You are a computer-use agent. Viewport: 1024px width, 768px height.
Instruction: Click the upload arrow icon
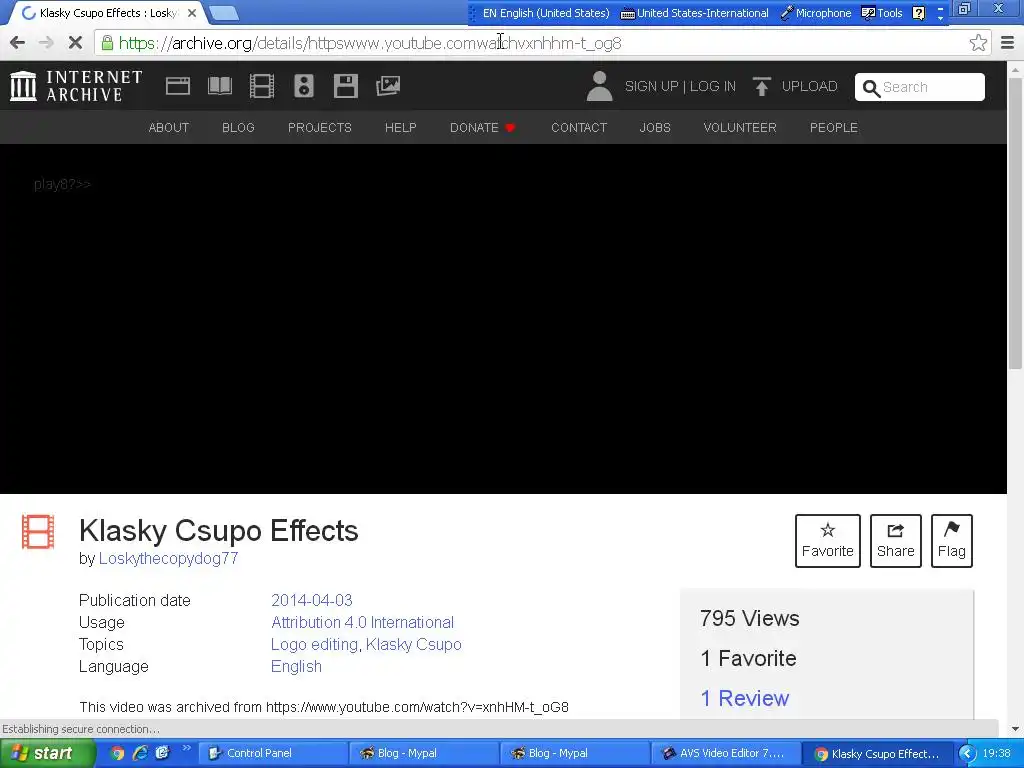[761, 86]
